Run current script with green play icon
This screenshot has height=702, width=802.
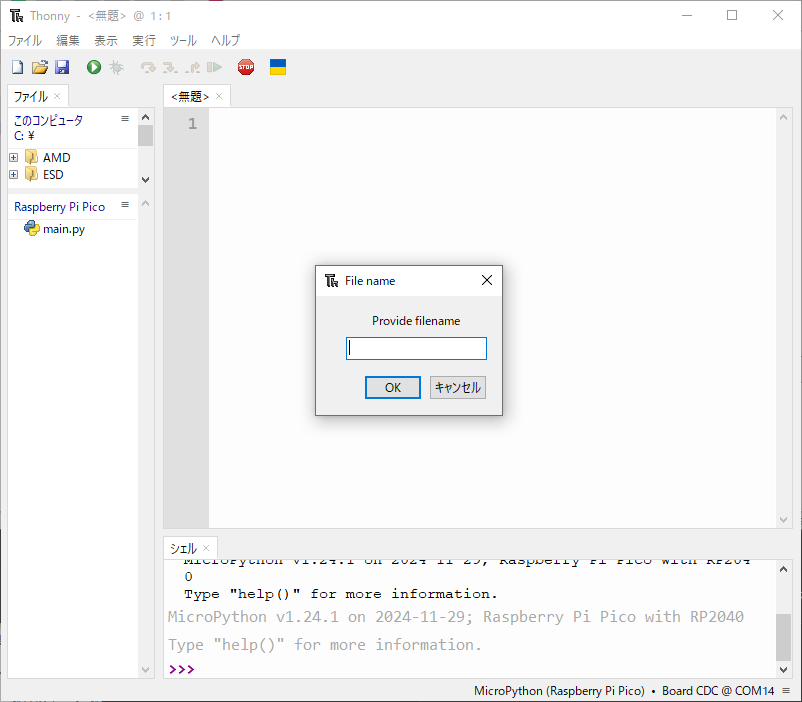click(94, 67)
